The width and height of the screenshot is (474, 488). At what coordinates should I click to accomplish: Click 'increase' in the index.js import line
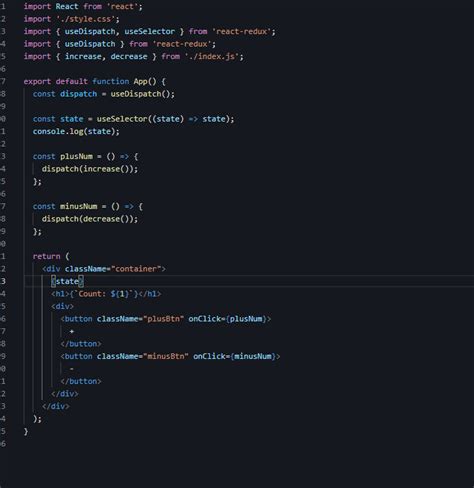pyautogui.click(x=83, y=56)
